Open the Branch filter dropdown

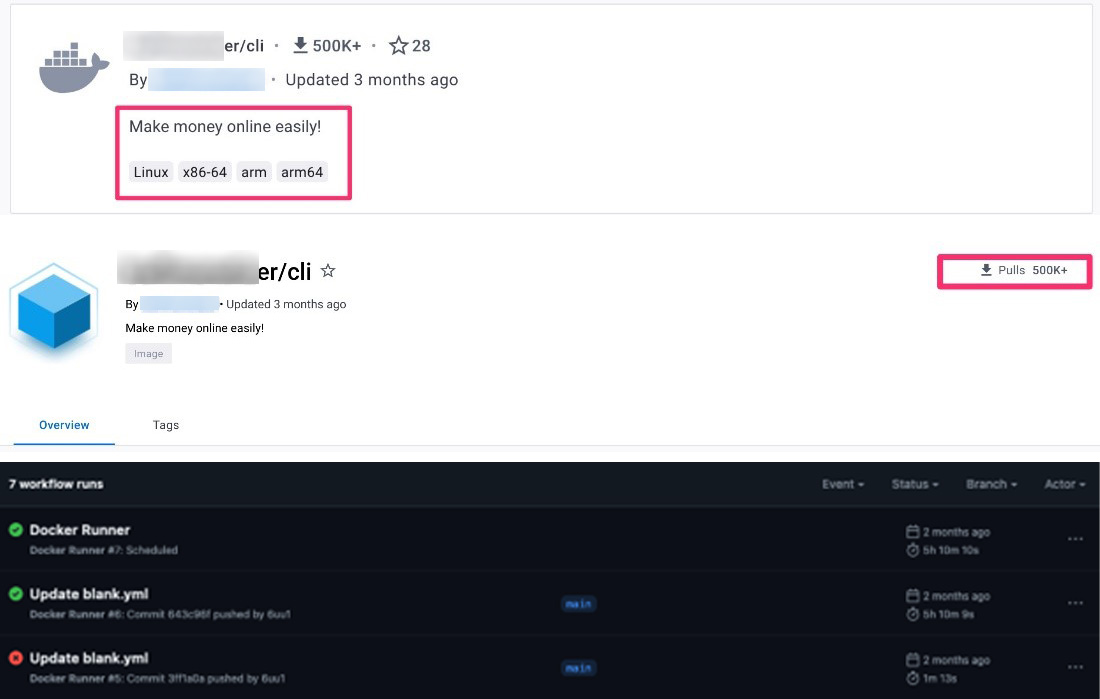991,484
